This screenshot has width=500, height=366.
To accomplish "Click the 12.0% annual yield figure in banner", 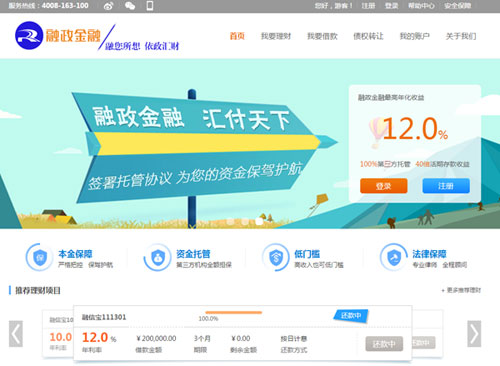I will coord(415,129).
